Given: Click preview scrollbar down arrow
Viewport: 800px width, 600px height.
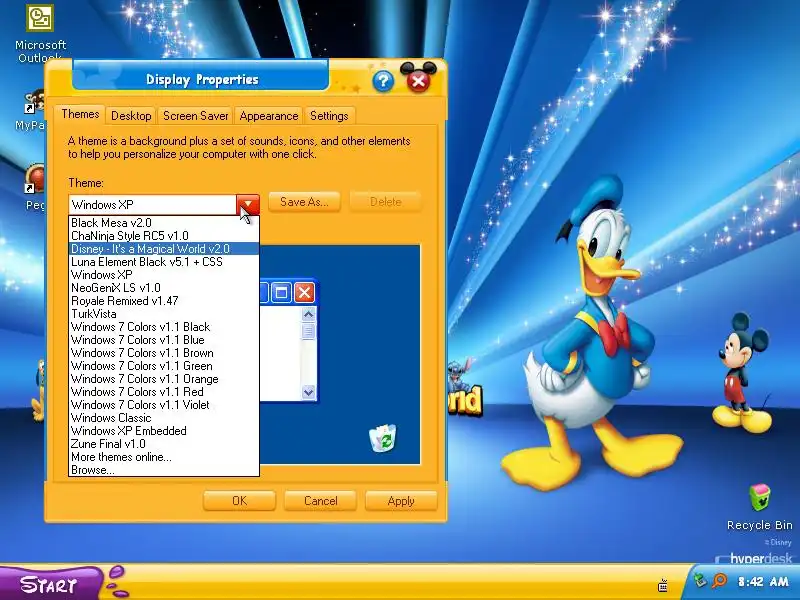Looking at the screenshot, I should (308, 392).
